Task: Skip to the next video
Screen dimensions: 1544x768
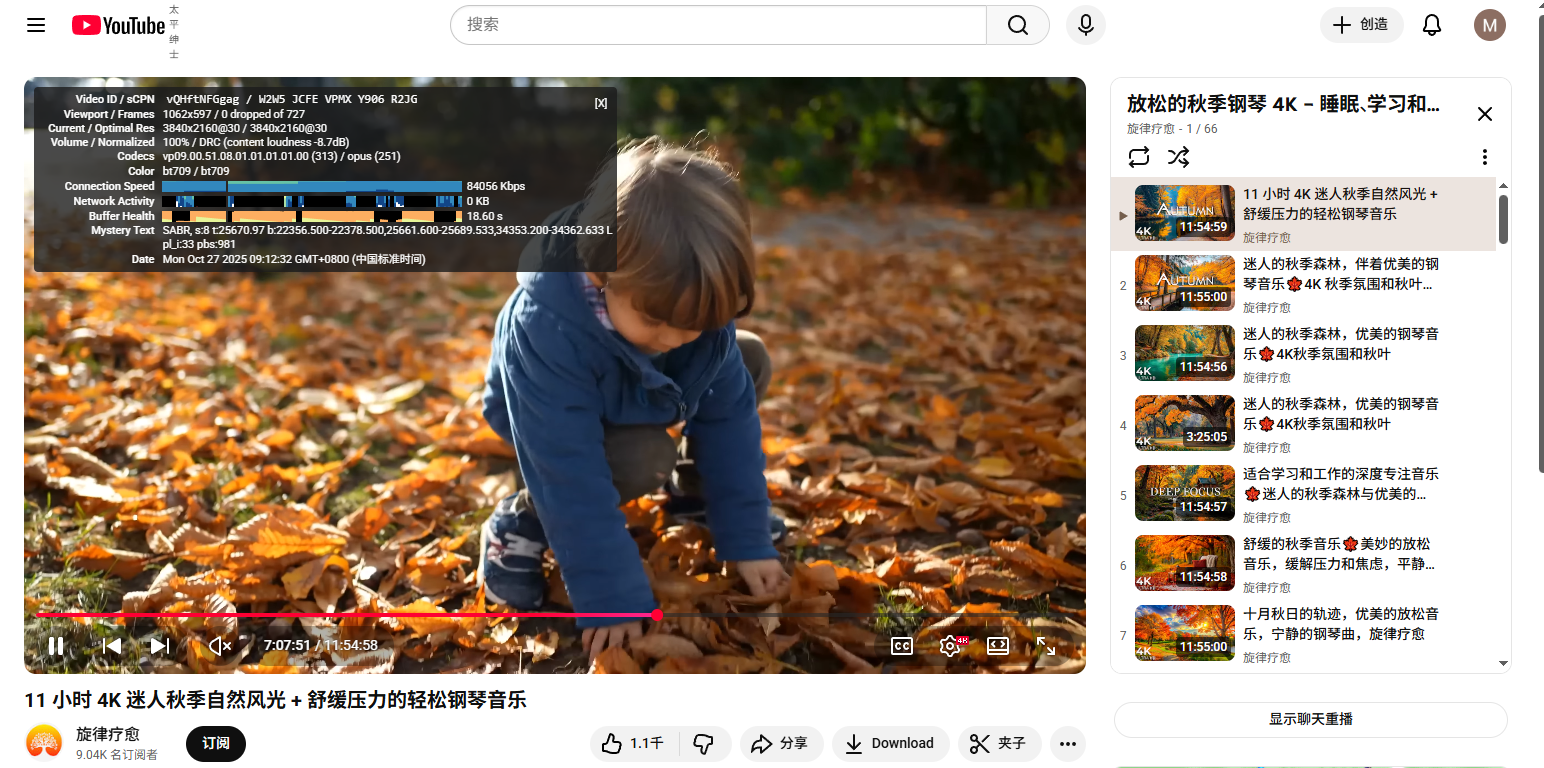Action: coord(160,645)
